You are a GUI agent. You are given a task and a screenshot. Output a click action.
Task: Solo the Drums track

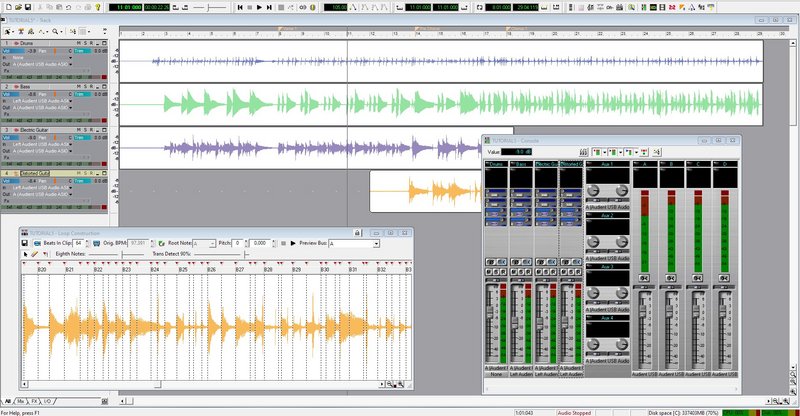coord(85,43)
